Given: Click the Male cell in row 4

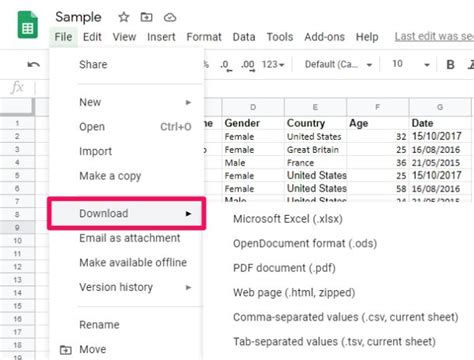Looking at the screenshot, I should [x=253, y=163].
